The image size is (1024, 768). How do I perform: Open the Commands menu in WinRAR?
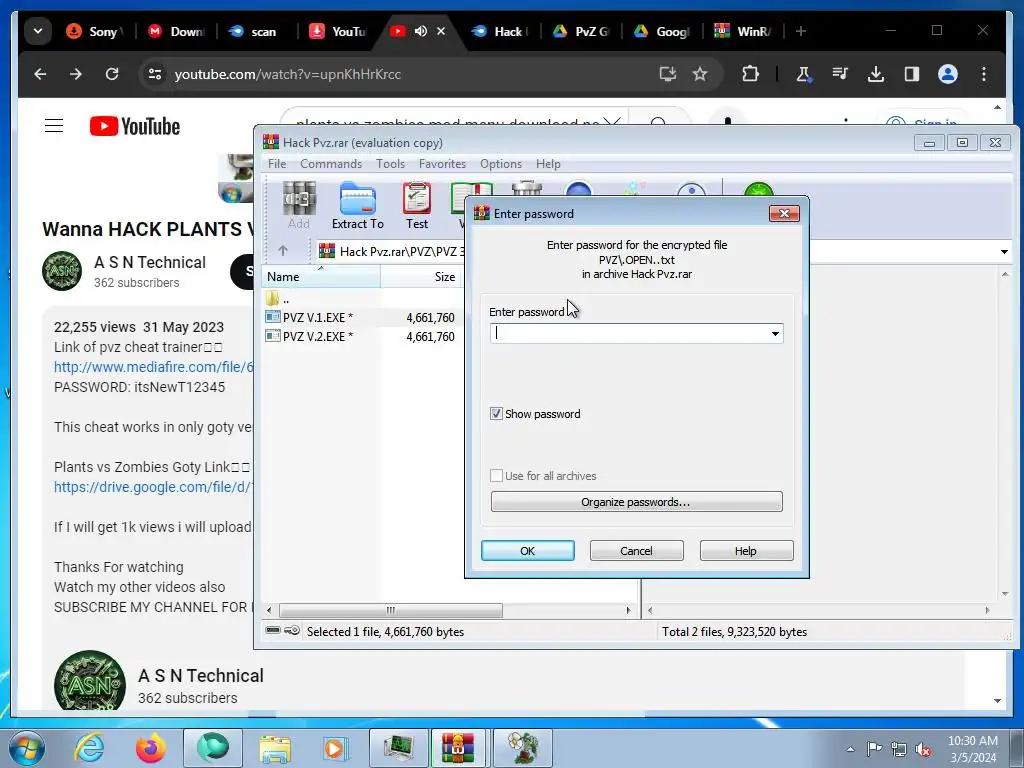point(331,164)
